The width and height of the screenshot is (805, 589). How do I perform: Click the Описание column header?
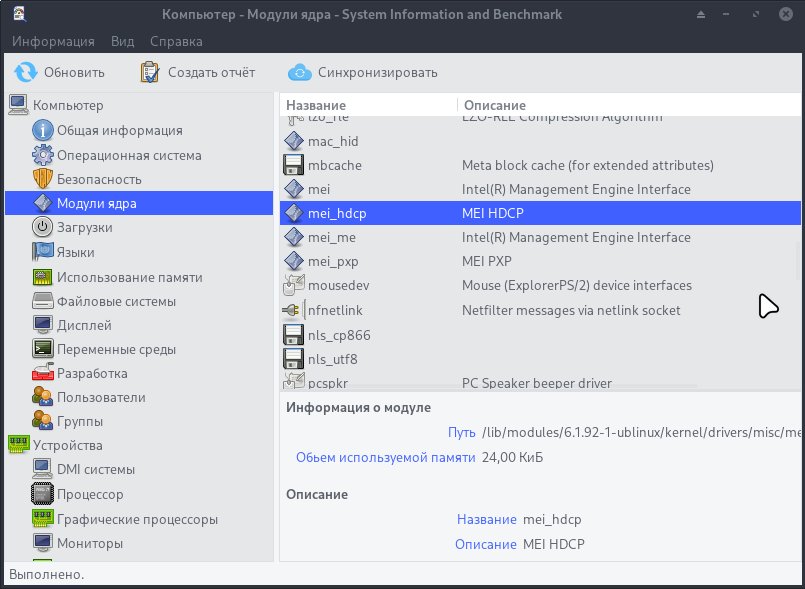[x=494, y=105]
